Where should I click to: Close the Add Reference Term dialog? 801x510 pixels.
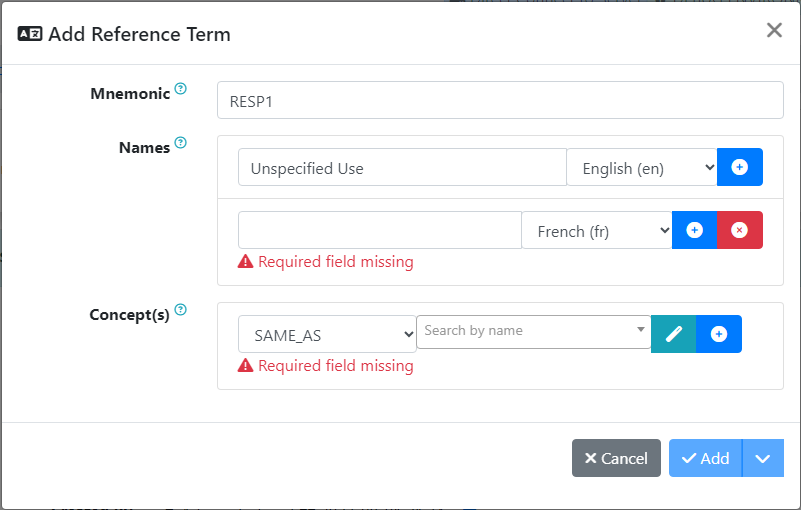[x=774, y=30]
